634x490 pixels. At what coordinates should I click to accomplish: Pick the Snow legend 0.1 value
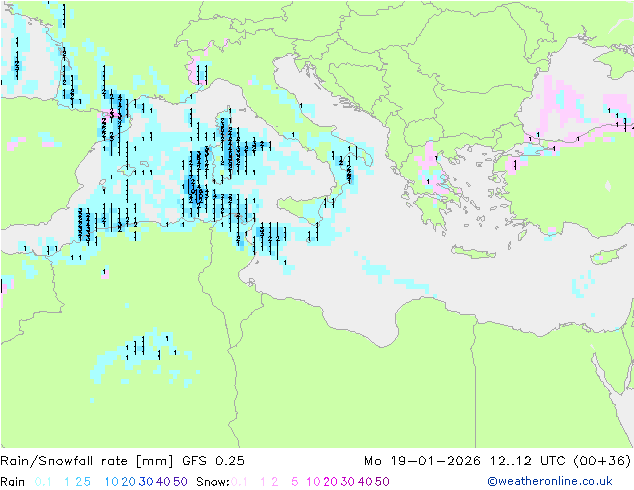tap(239, 482)
